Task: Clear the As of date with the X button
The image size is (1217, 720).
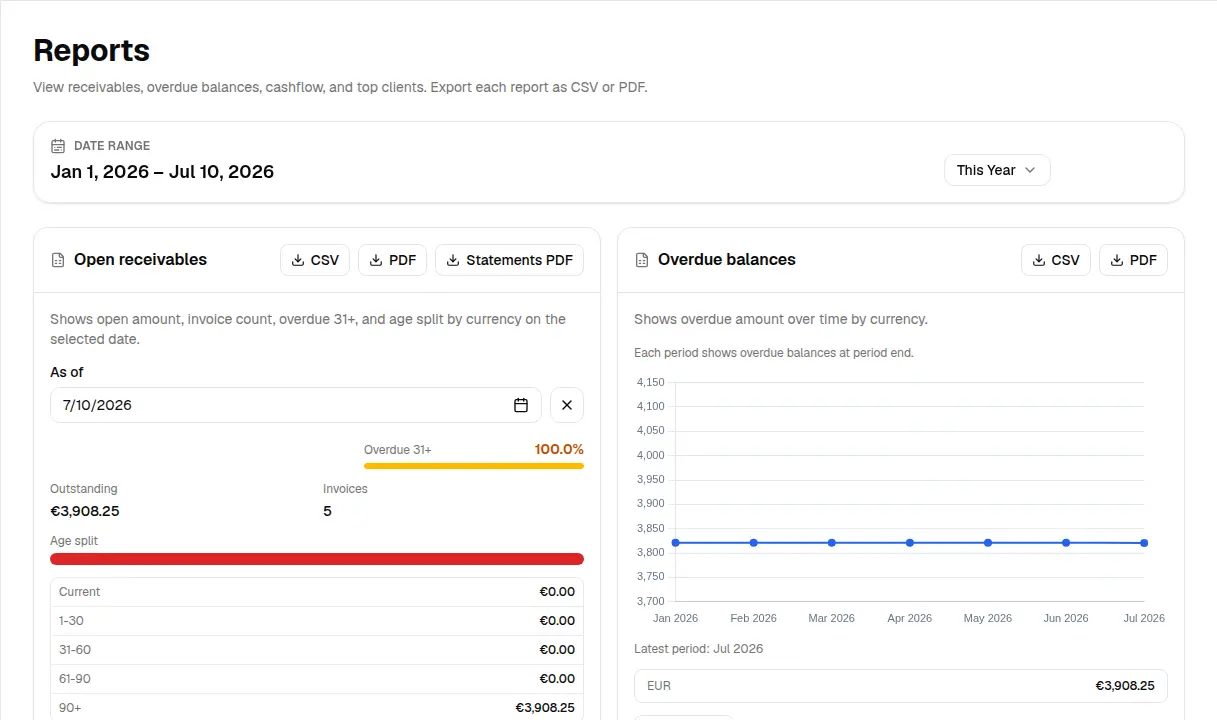Action: tap(567, 405)
